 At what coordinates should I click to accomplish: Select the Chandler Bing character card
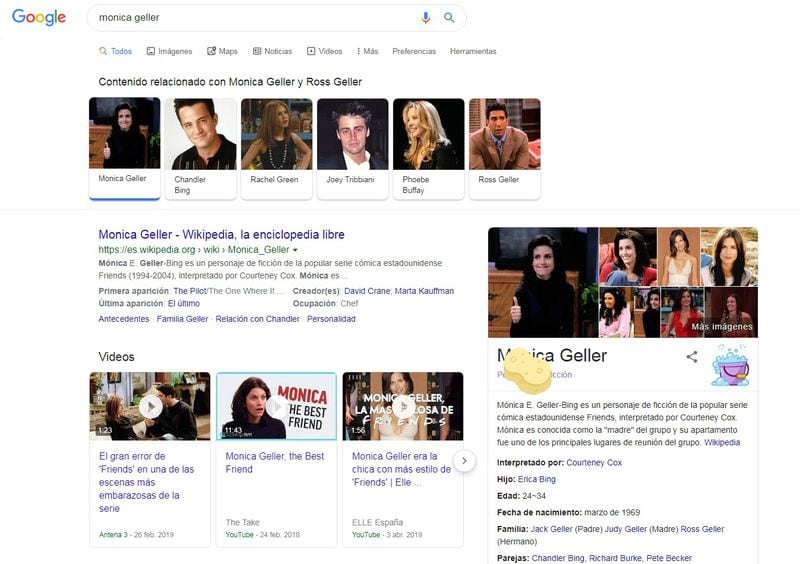tap(201, 148)
